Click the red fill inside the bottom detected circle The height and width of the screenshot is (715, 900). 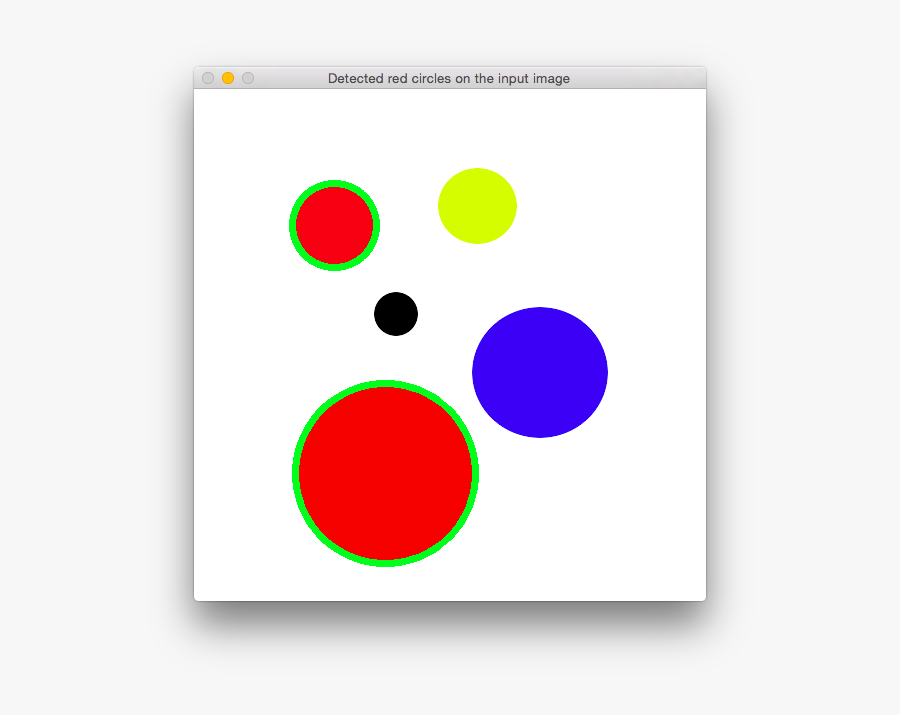pos(387,474)
